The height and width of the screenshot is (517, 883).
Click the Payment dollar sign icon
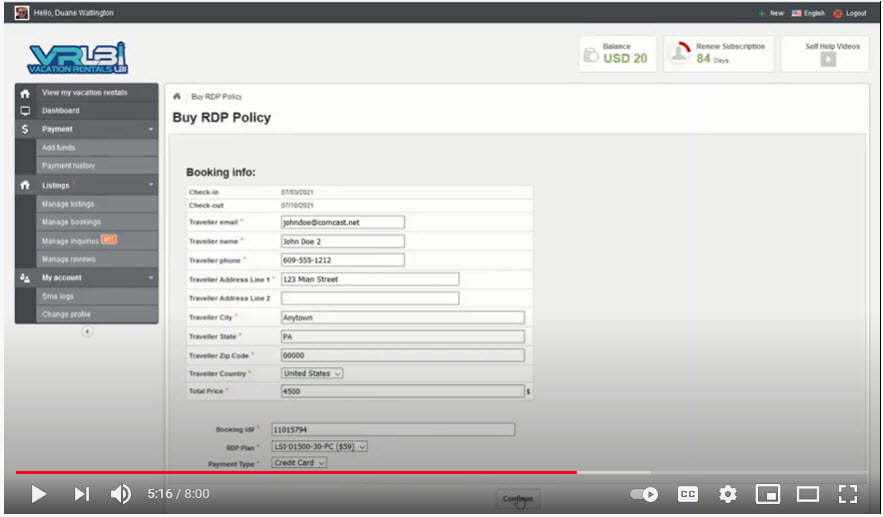[x=25, y=129]
